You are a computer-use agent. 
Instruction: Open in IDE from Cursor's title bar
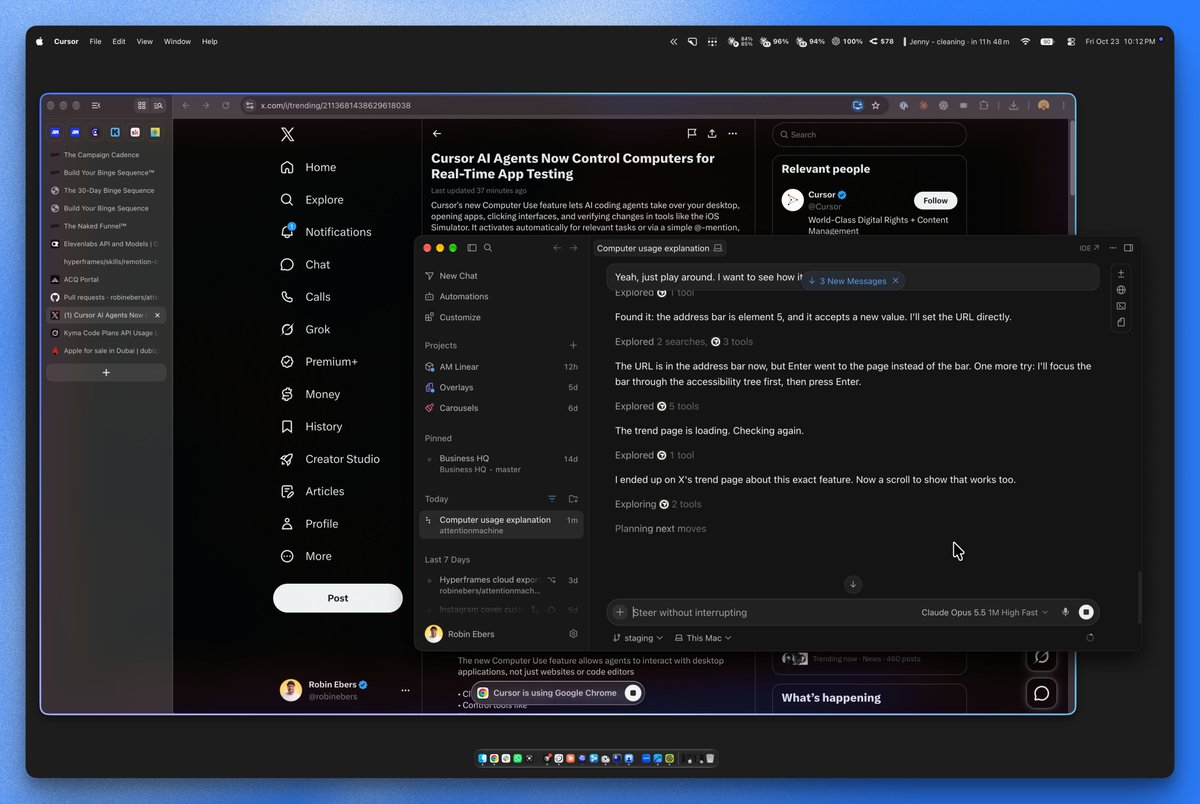(x=1089, y=248)
